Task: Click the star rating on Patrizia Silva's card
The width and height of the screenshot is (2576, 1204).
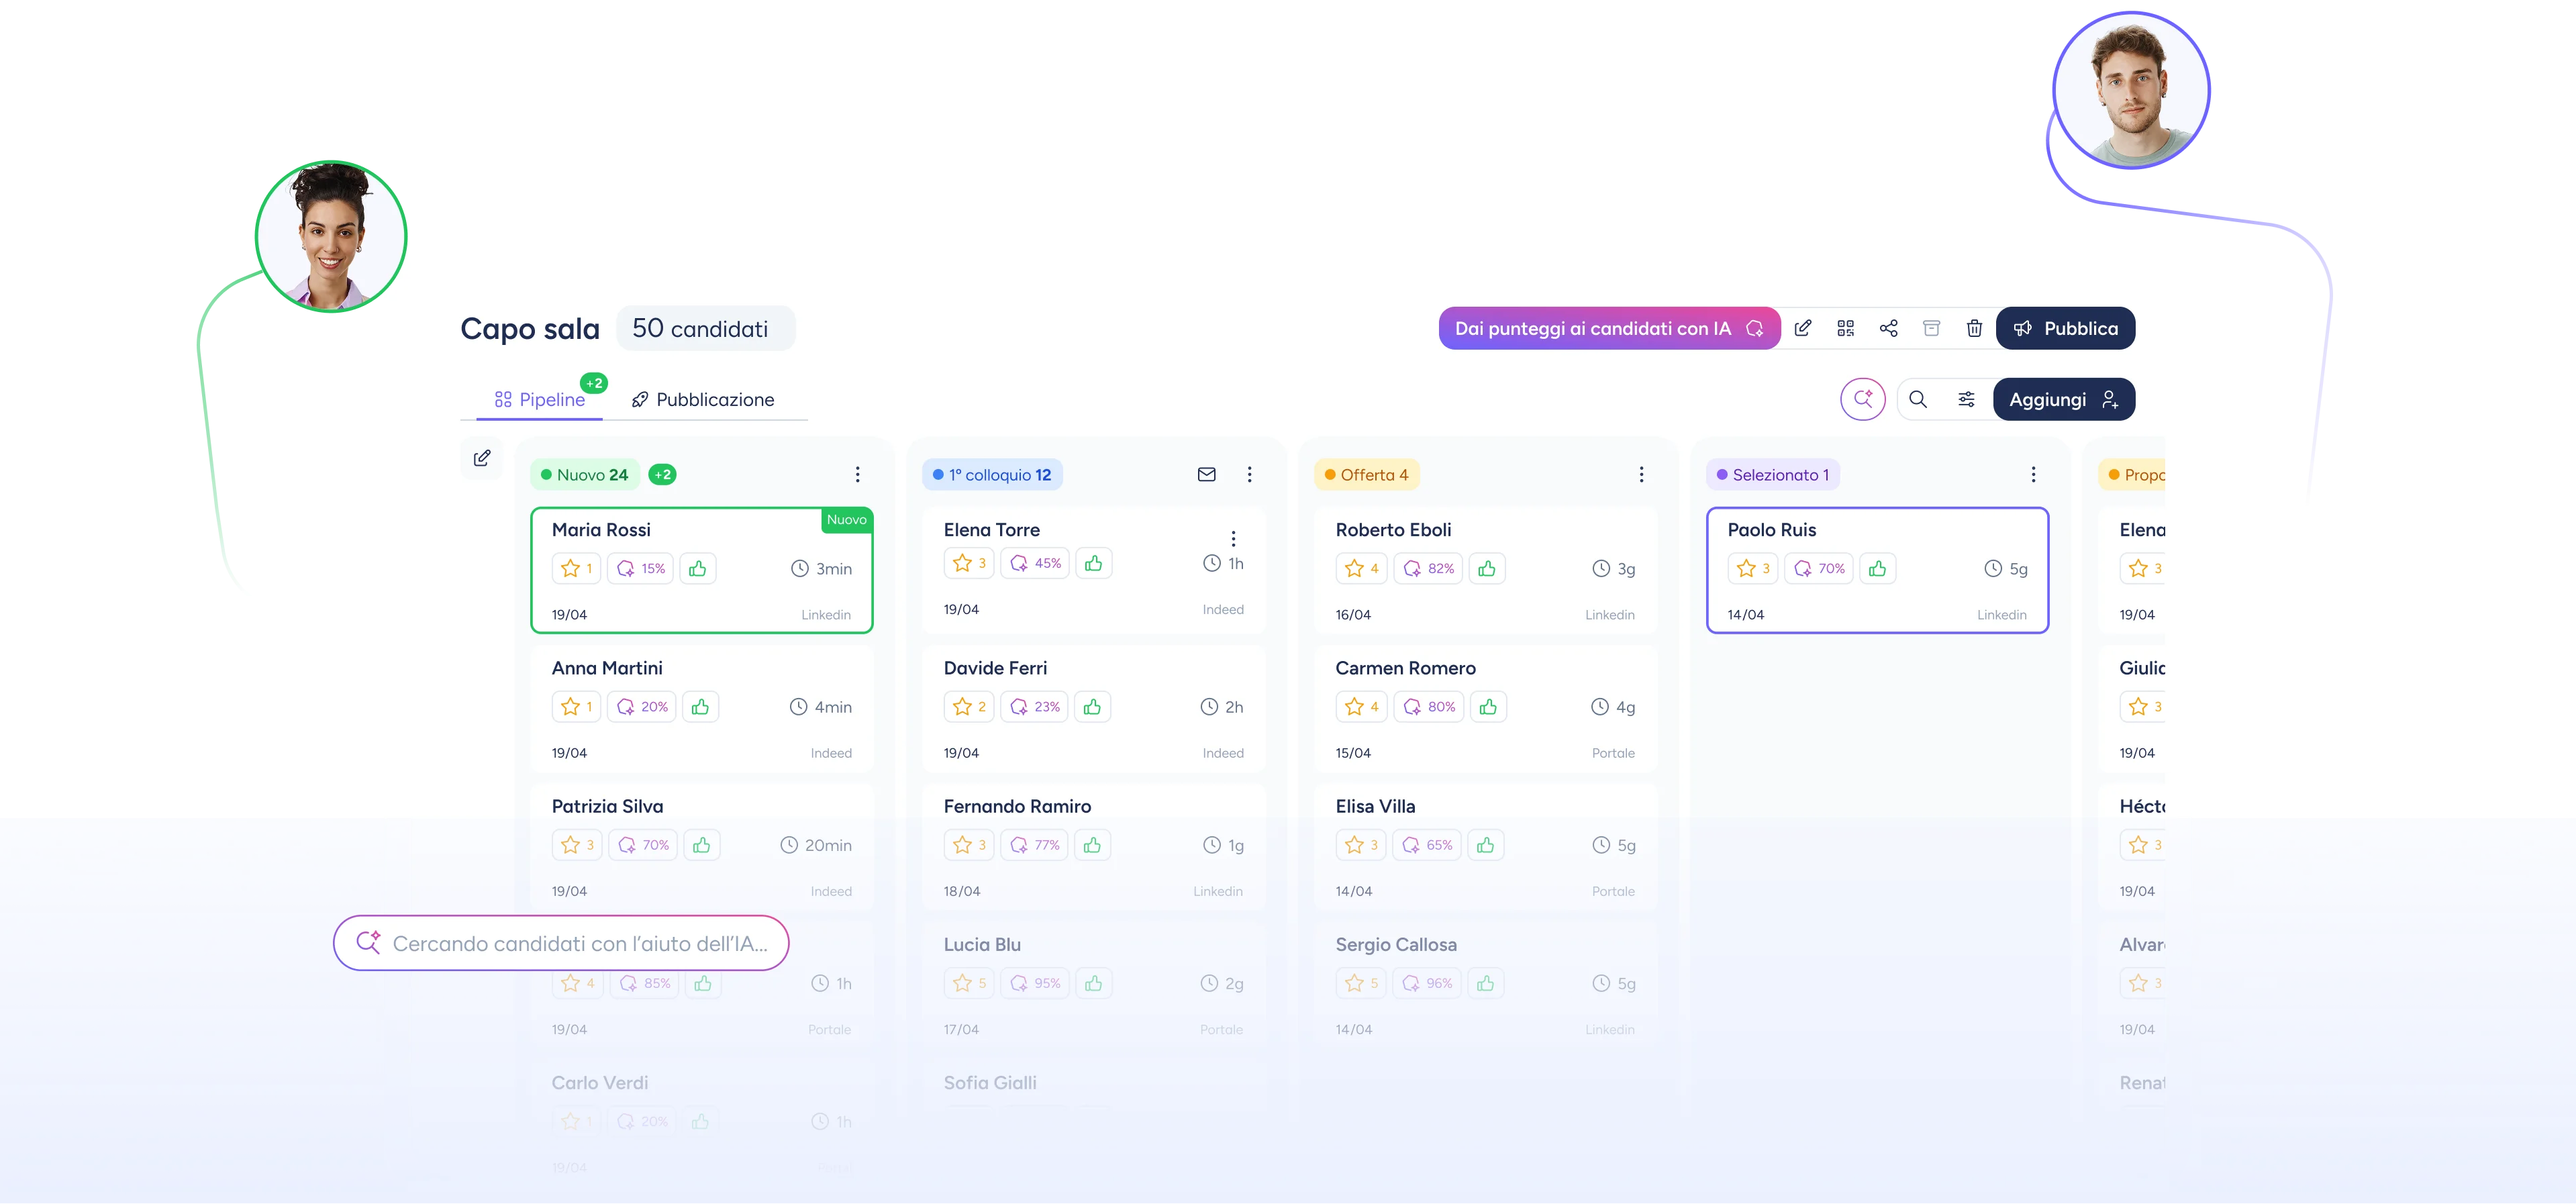Action: (x=577, y=845)
